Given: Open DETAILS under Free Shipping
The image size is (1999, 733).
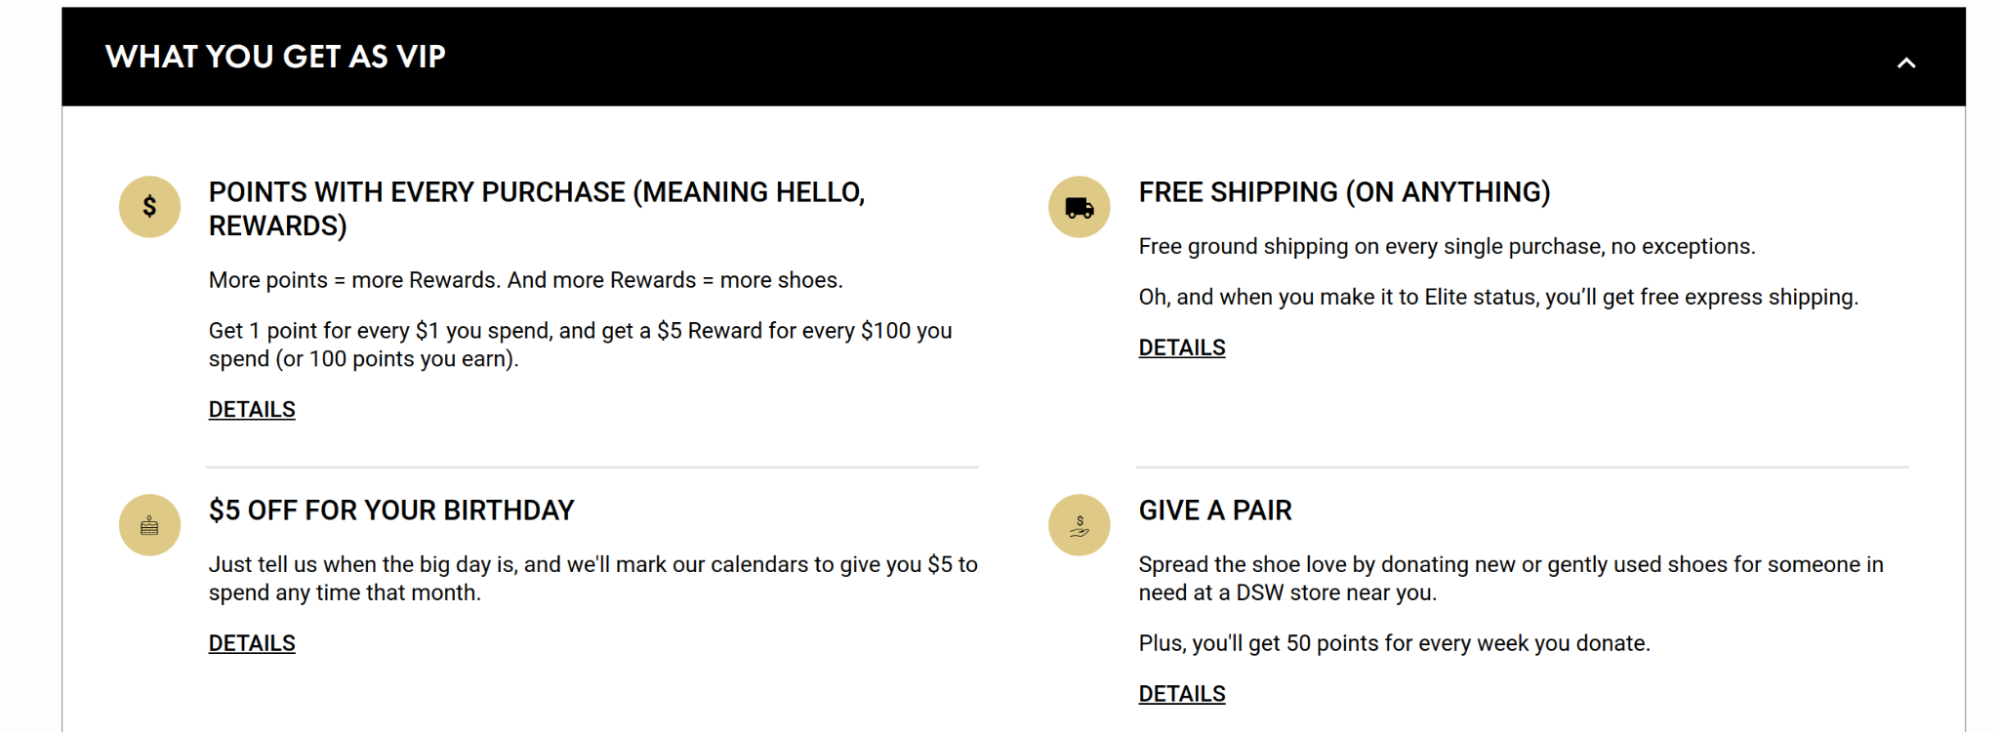Looking at the screenshot, I should click(x=1182, y=348).
